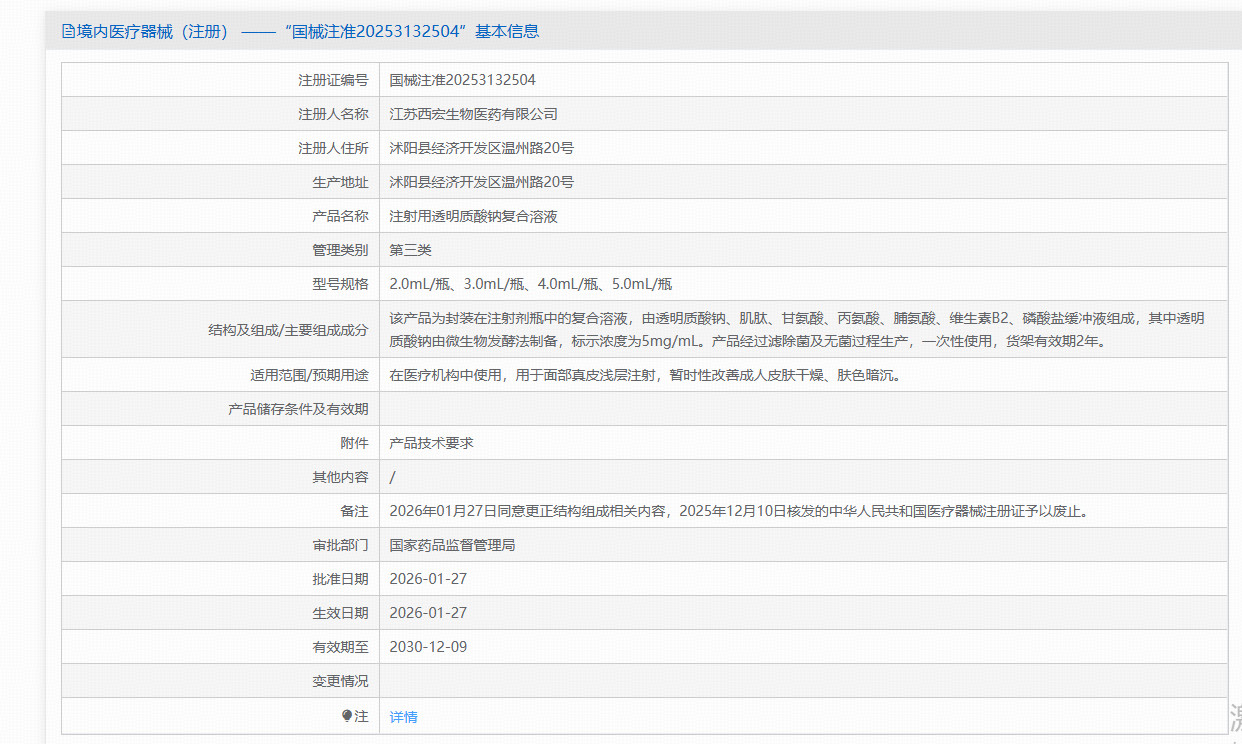Viewport: 1242px width, 744px height.
Task: Select product name 注射用透明质酸钠复合溶液
Action: pos(473,216)
